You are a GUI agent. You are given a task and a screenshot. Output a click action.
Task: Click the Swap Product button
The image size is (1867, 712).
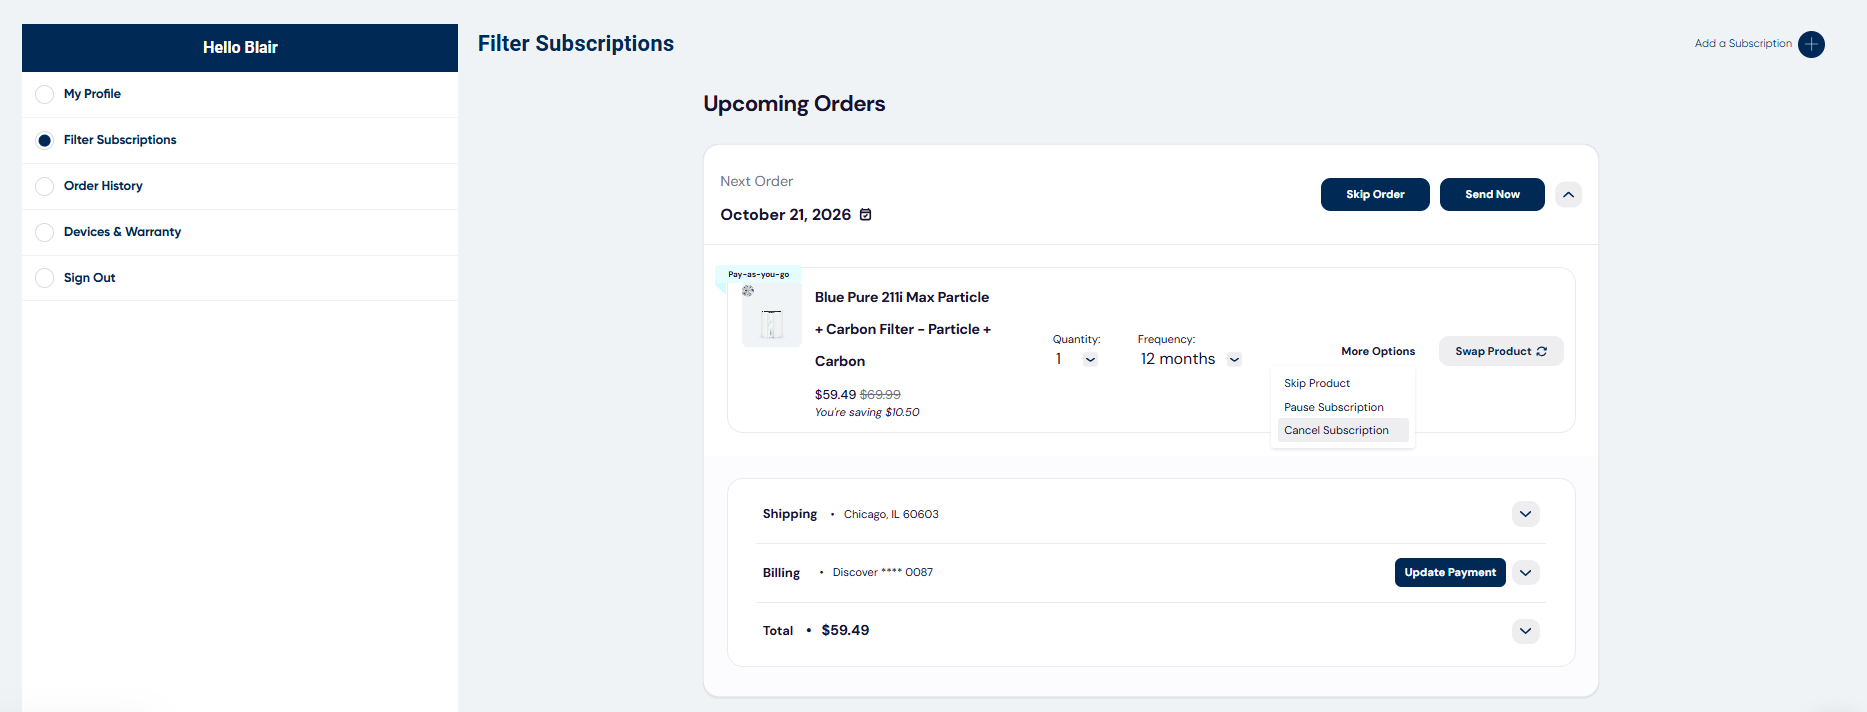pos(1501,351)
